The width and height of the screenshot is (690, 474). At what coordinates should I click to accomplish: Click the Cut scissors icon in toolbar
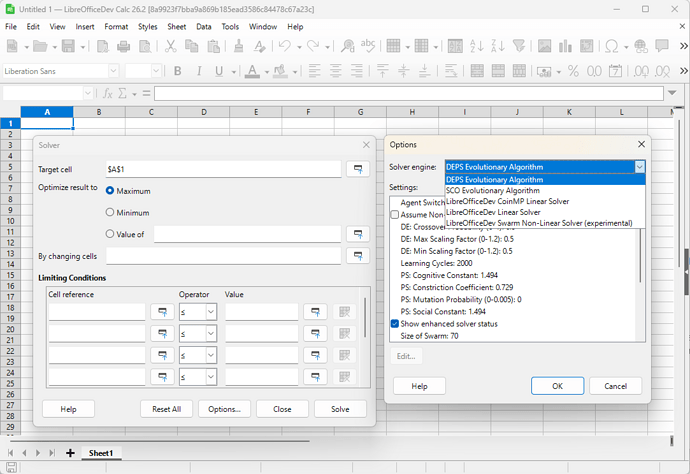[x=171, y=46]
